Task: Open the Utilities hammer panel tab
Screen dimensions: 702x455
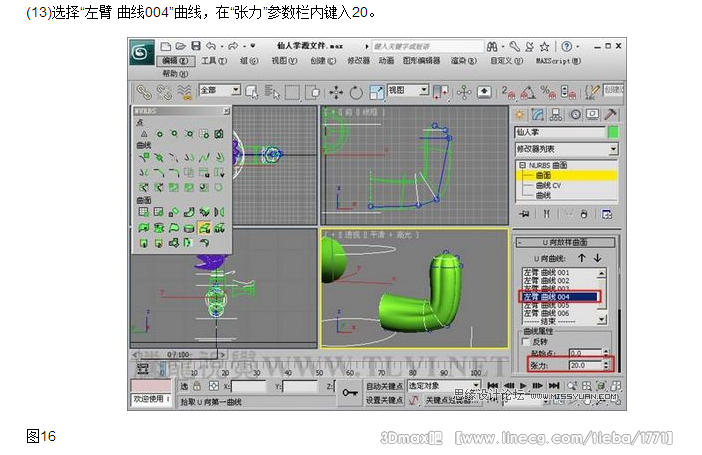Action: (x=610, y=115)
